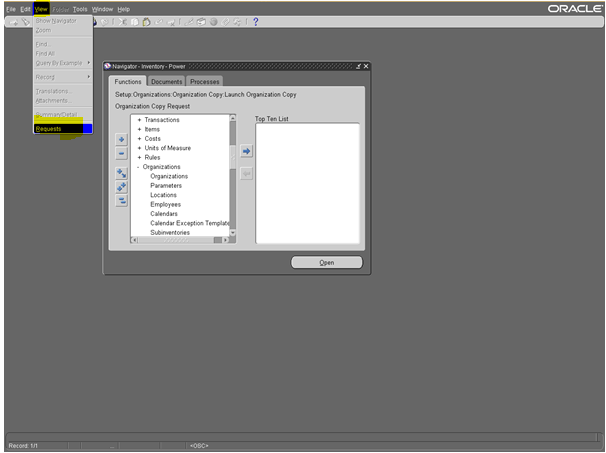This screenshot has width=606, height=453.
Task: Select Parameters in the tree
Action: 166,186
